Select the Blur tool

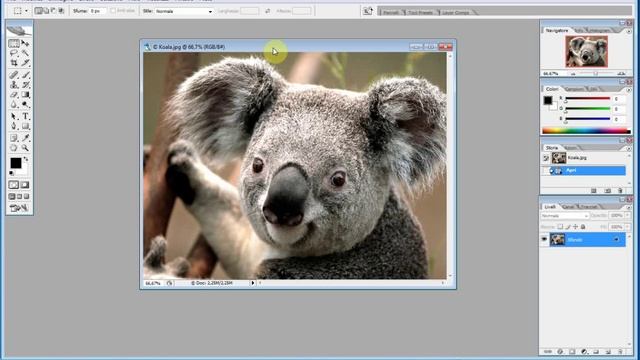coord(14,104)
